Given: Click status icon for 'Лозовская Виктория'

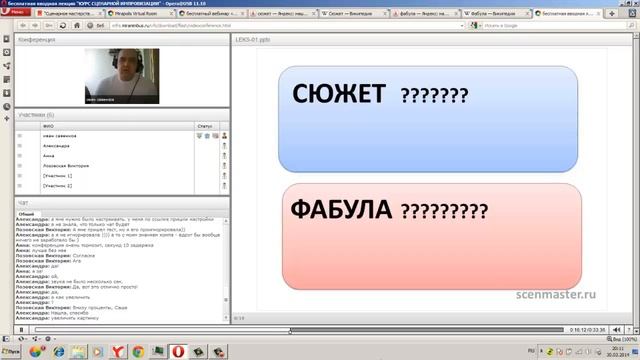Looking at the screenshot, I should tap(224, 166).
